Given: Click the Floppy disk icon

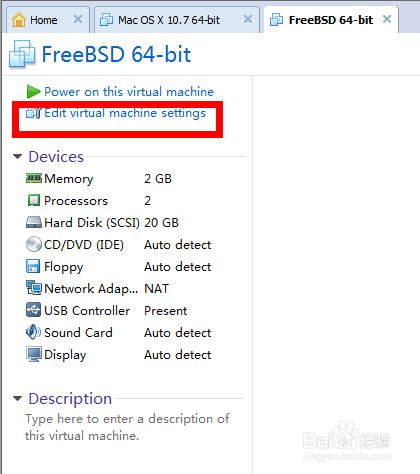Looking at the screenshot, I should pos(33,266).
